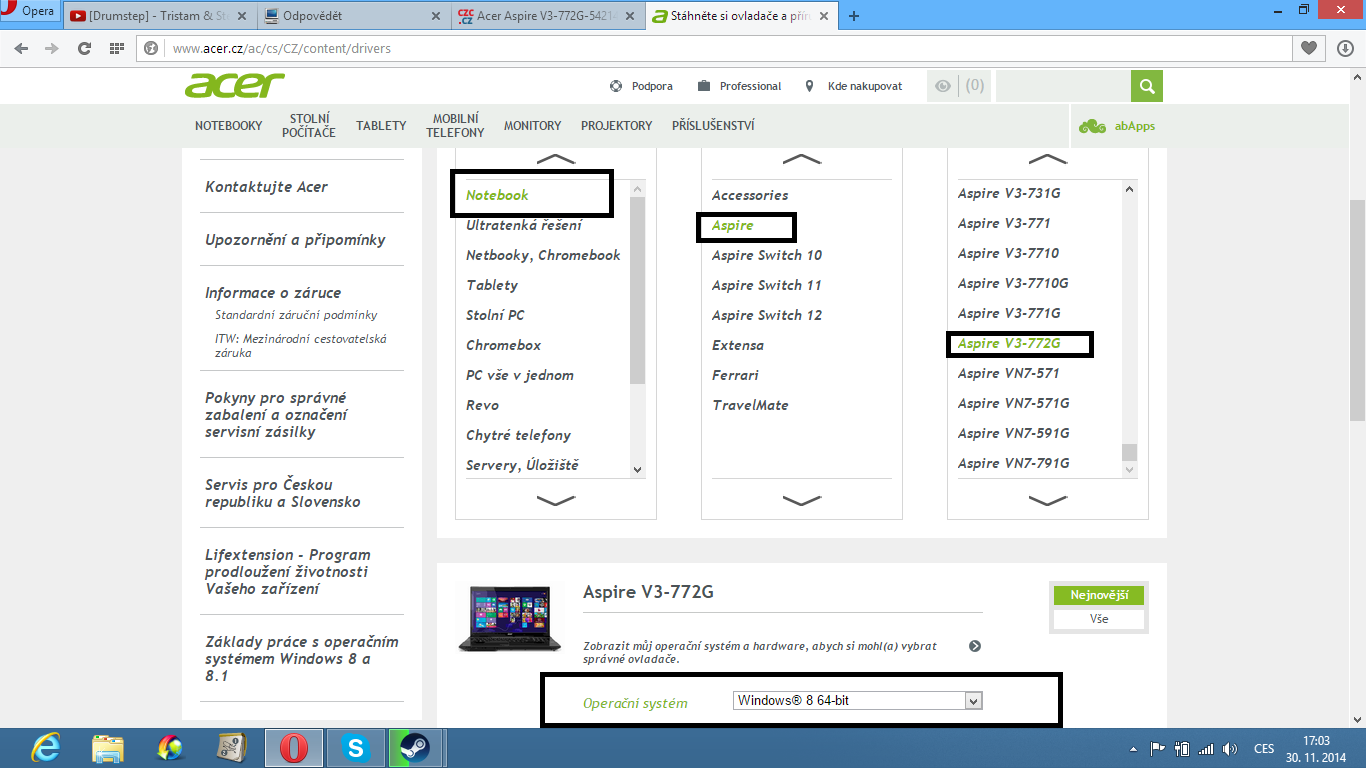Click the volume speaker tray icon

(x=1231, y=748)
